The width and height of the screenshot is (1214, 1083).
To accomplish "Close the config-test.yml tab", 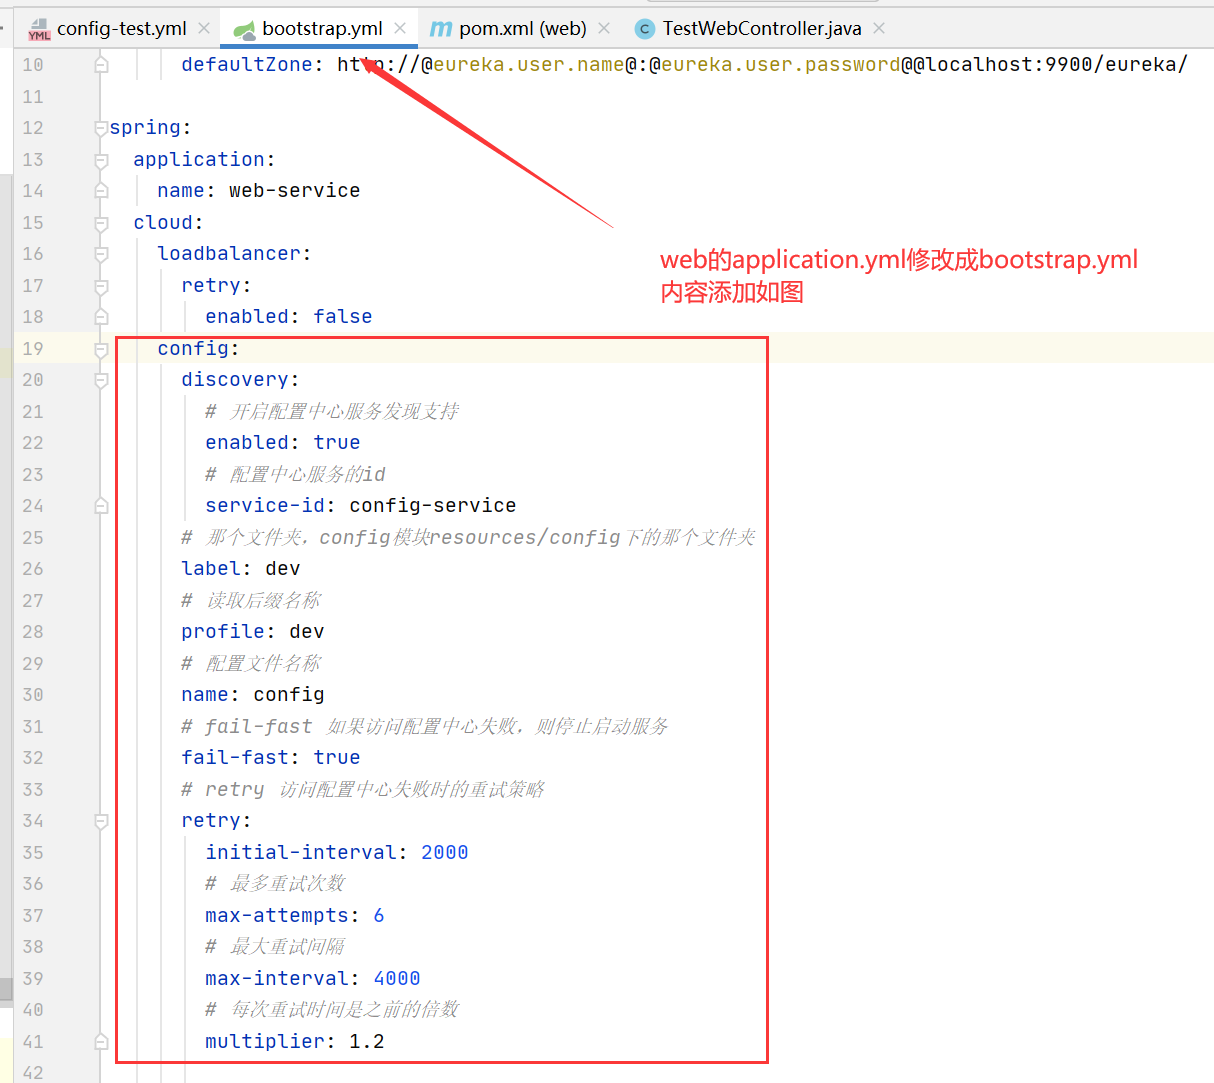I will 204,28.
